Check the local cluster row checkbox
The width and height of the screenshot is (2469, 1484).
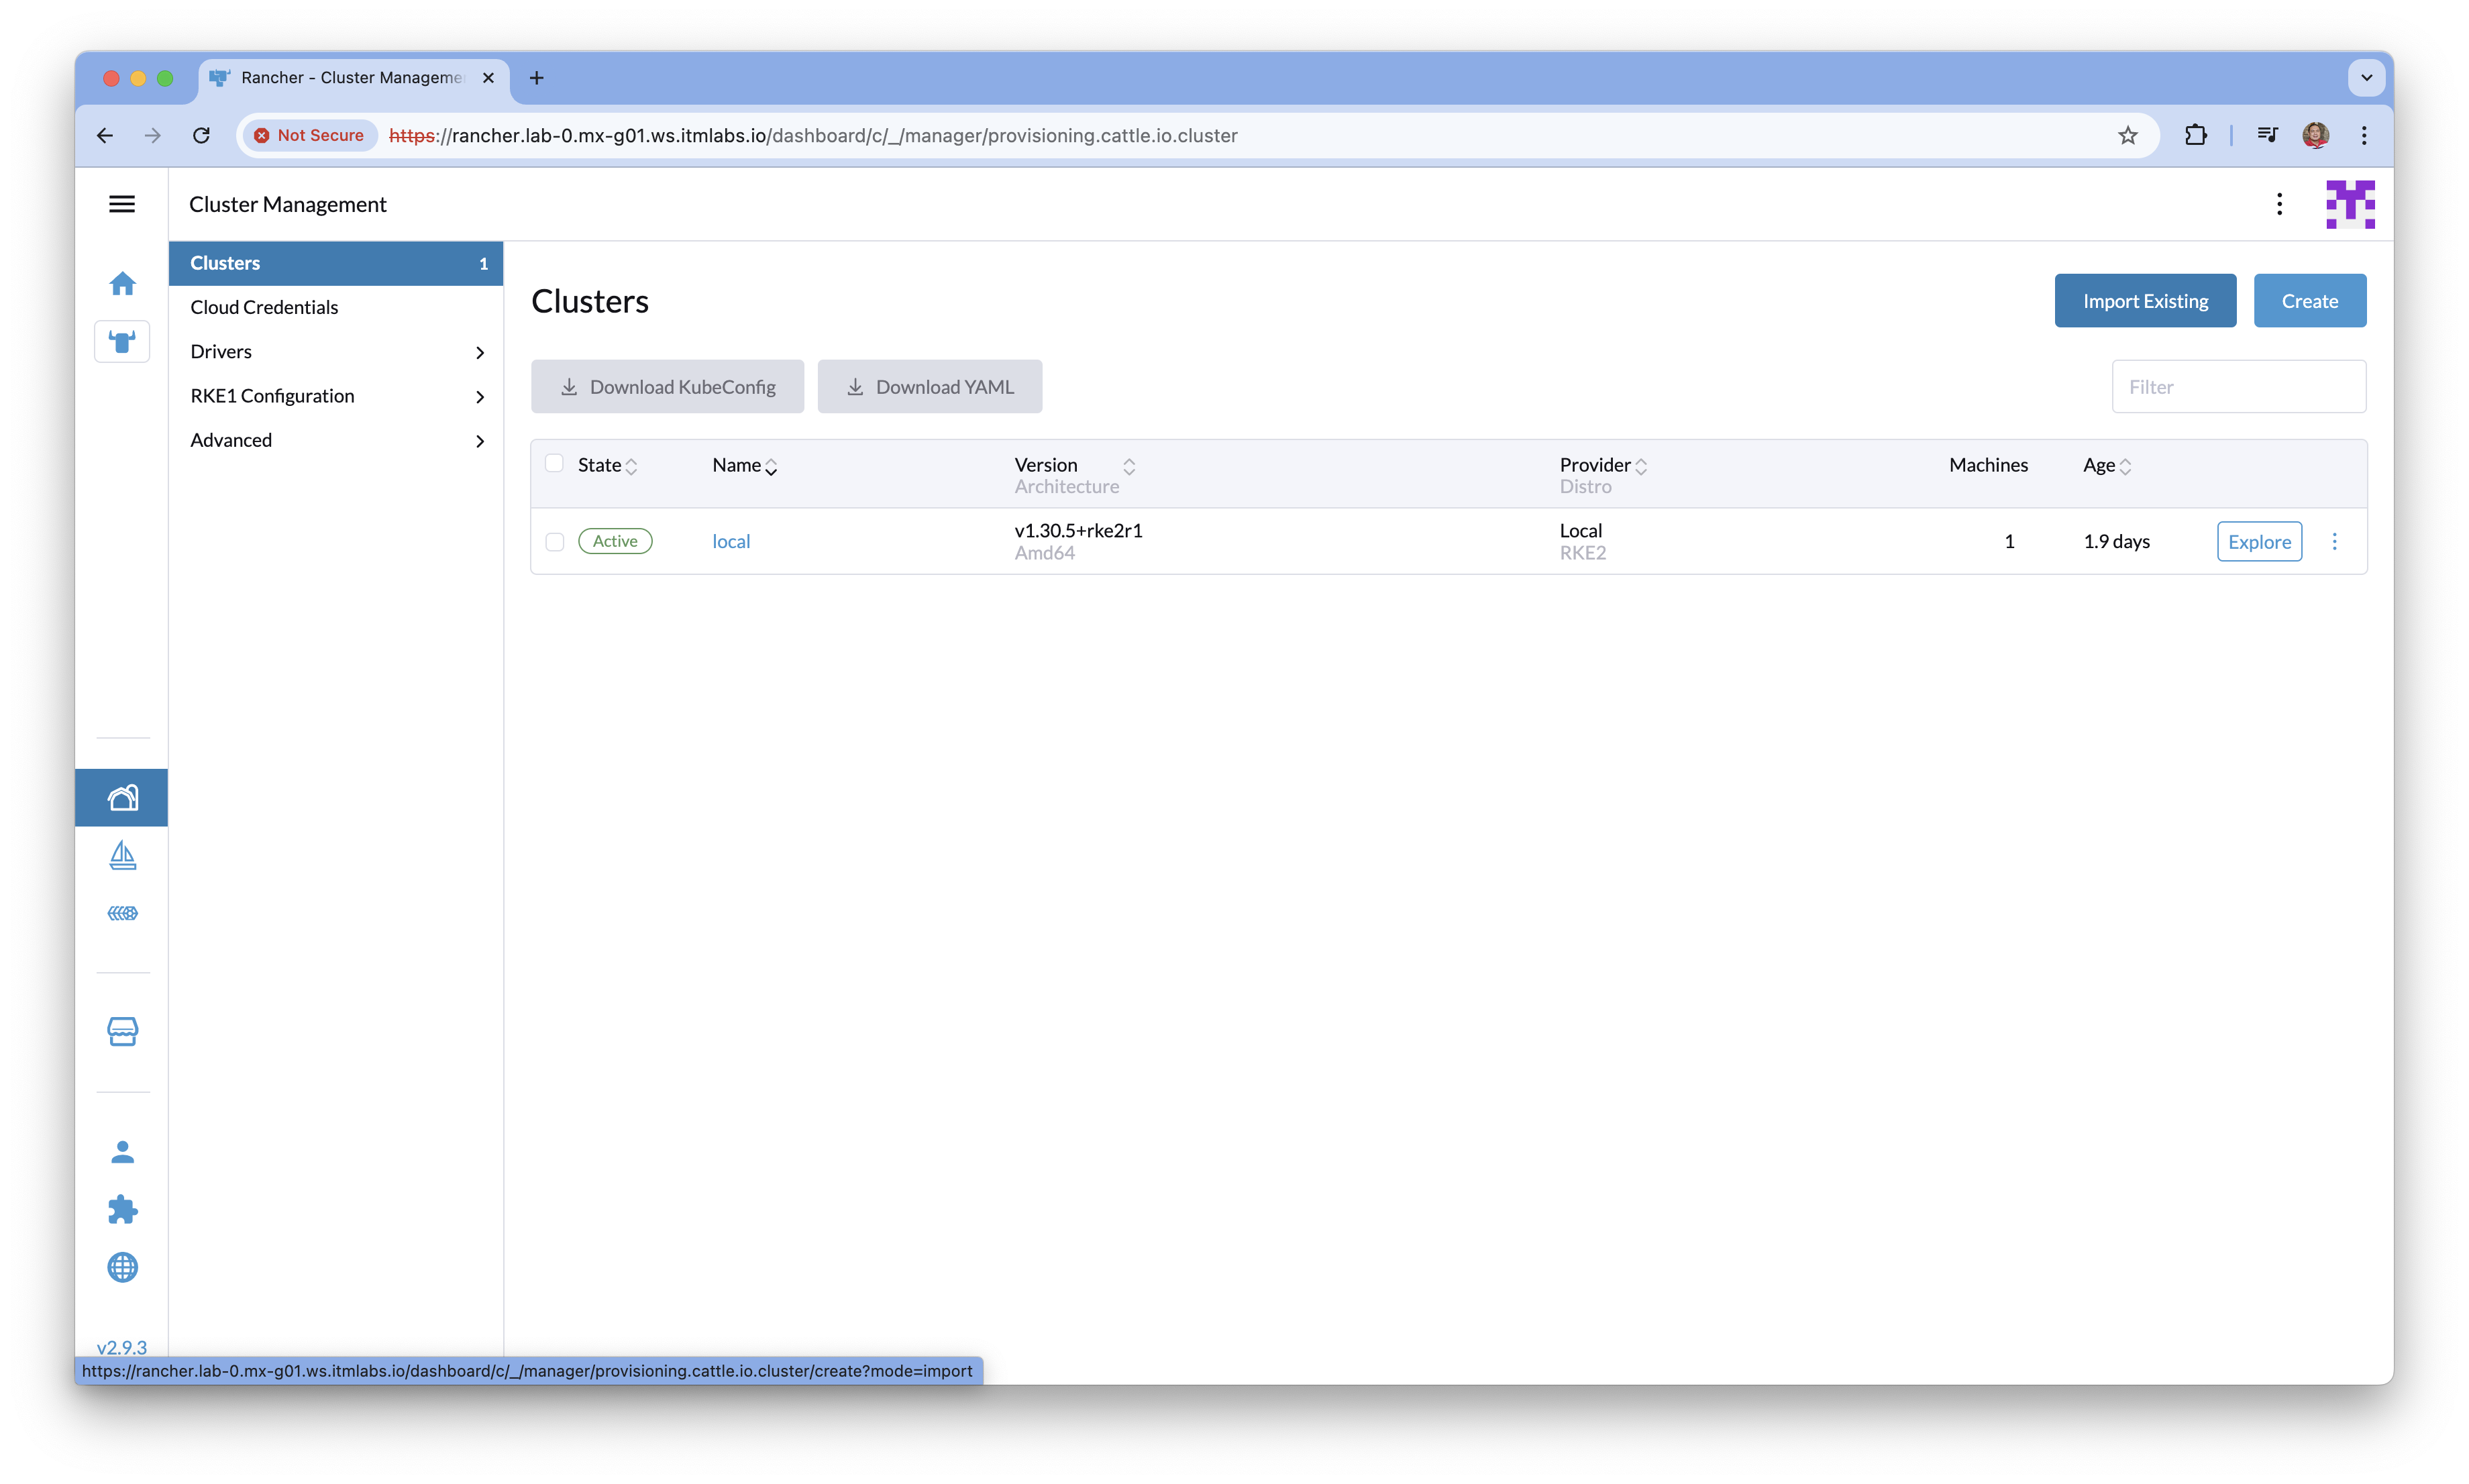[555, 542]
